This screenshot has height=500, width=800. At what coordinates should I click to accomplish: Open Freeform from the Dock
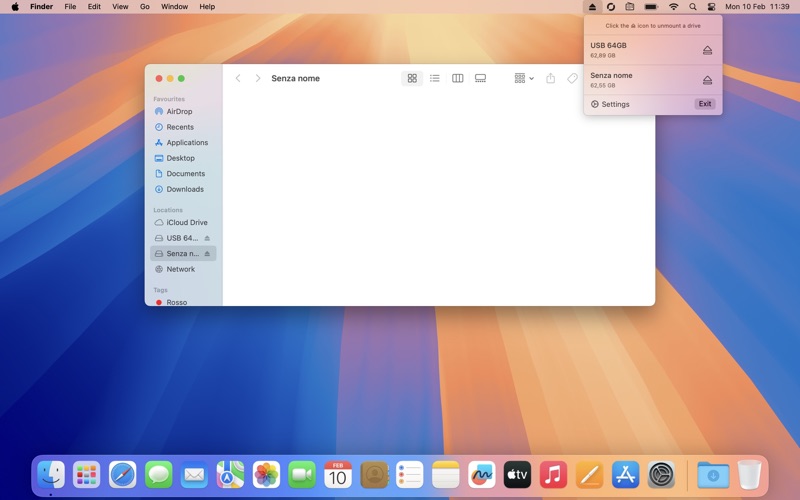tap(482, 474)
